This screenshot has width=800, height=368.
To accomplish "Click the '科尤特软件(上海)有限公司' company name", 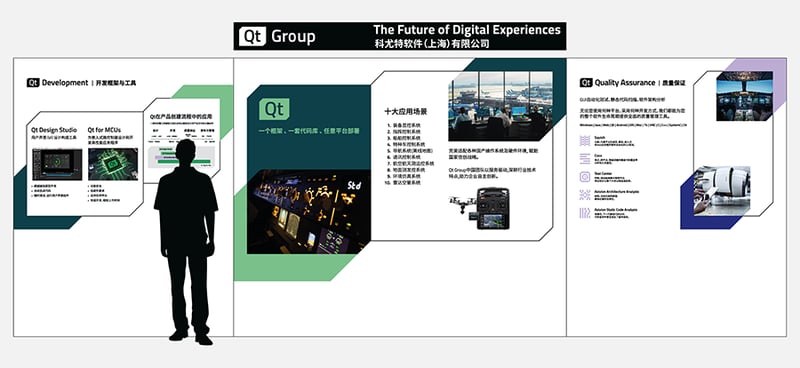I will 432,44.
